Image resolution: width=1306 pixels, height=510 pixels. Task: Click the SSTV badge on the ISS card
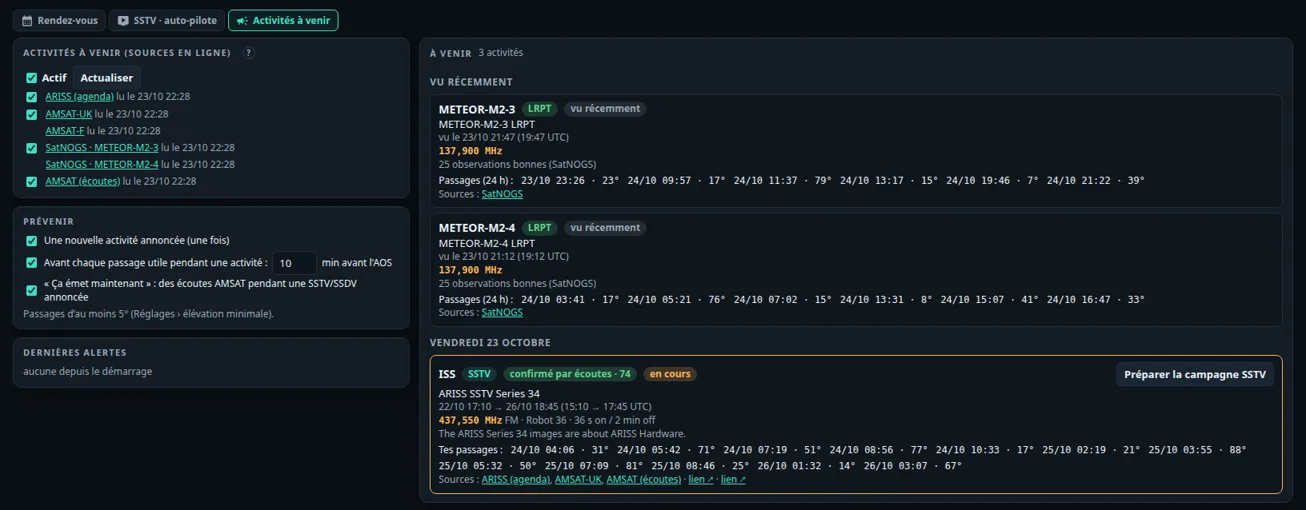[479, 374]
